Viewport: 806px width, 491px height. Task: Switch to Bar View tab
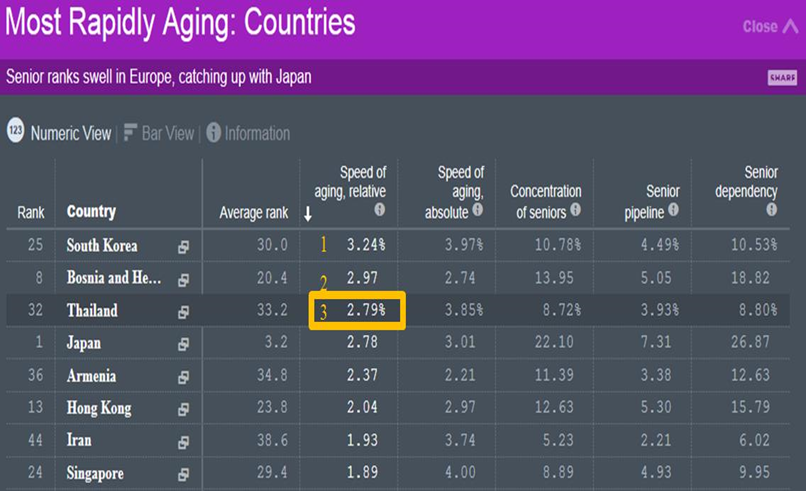(168, 133)
